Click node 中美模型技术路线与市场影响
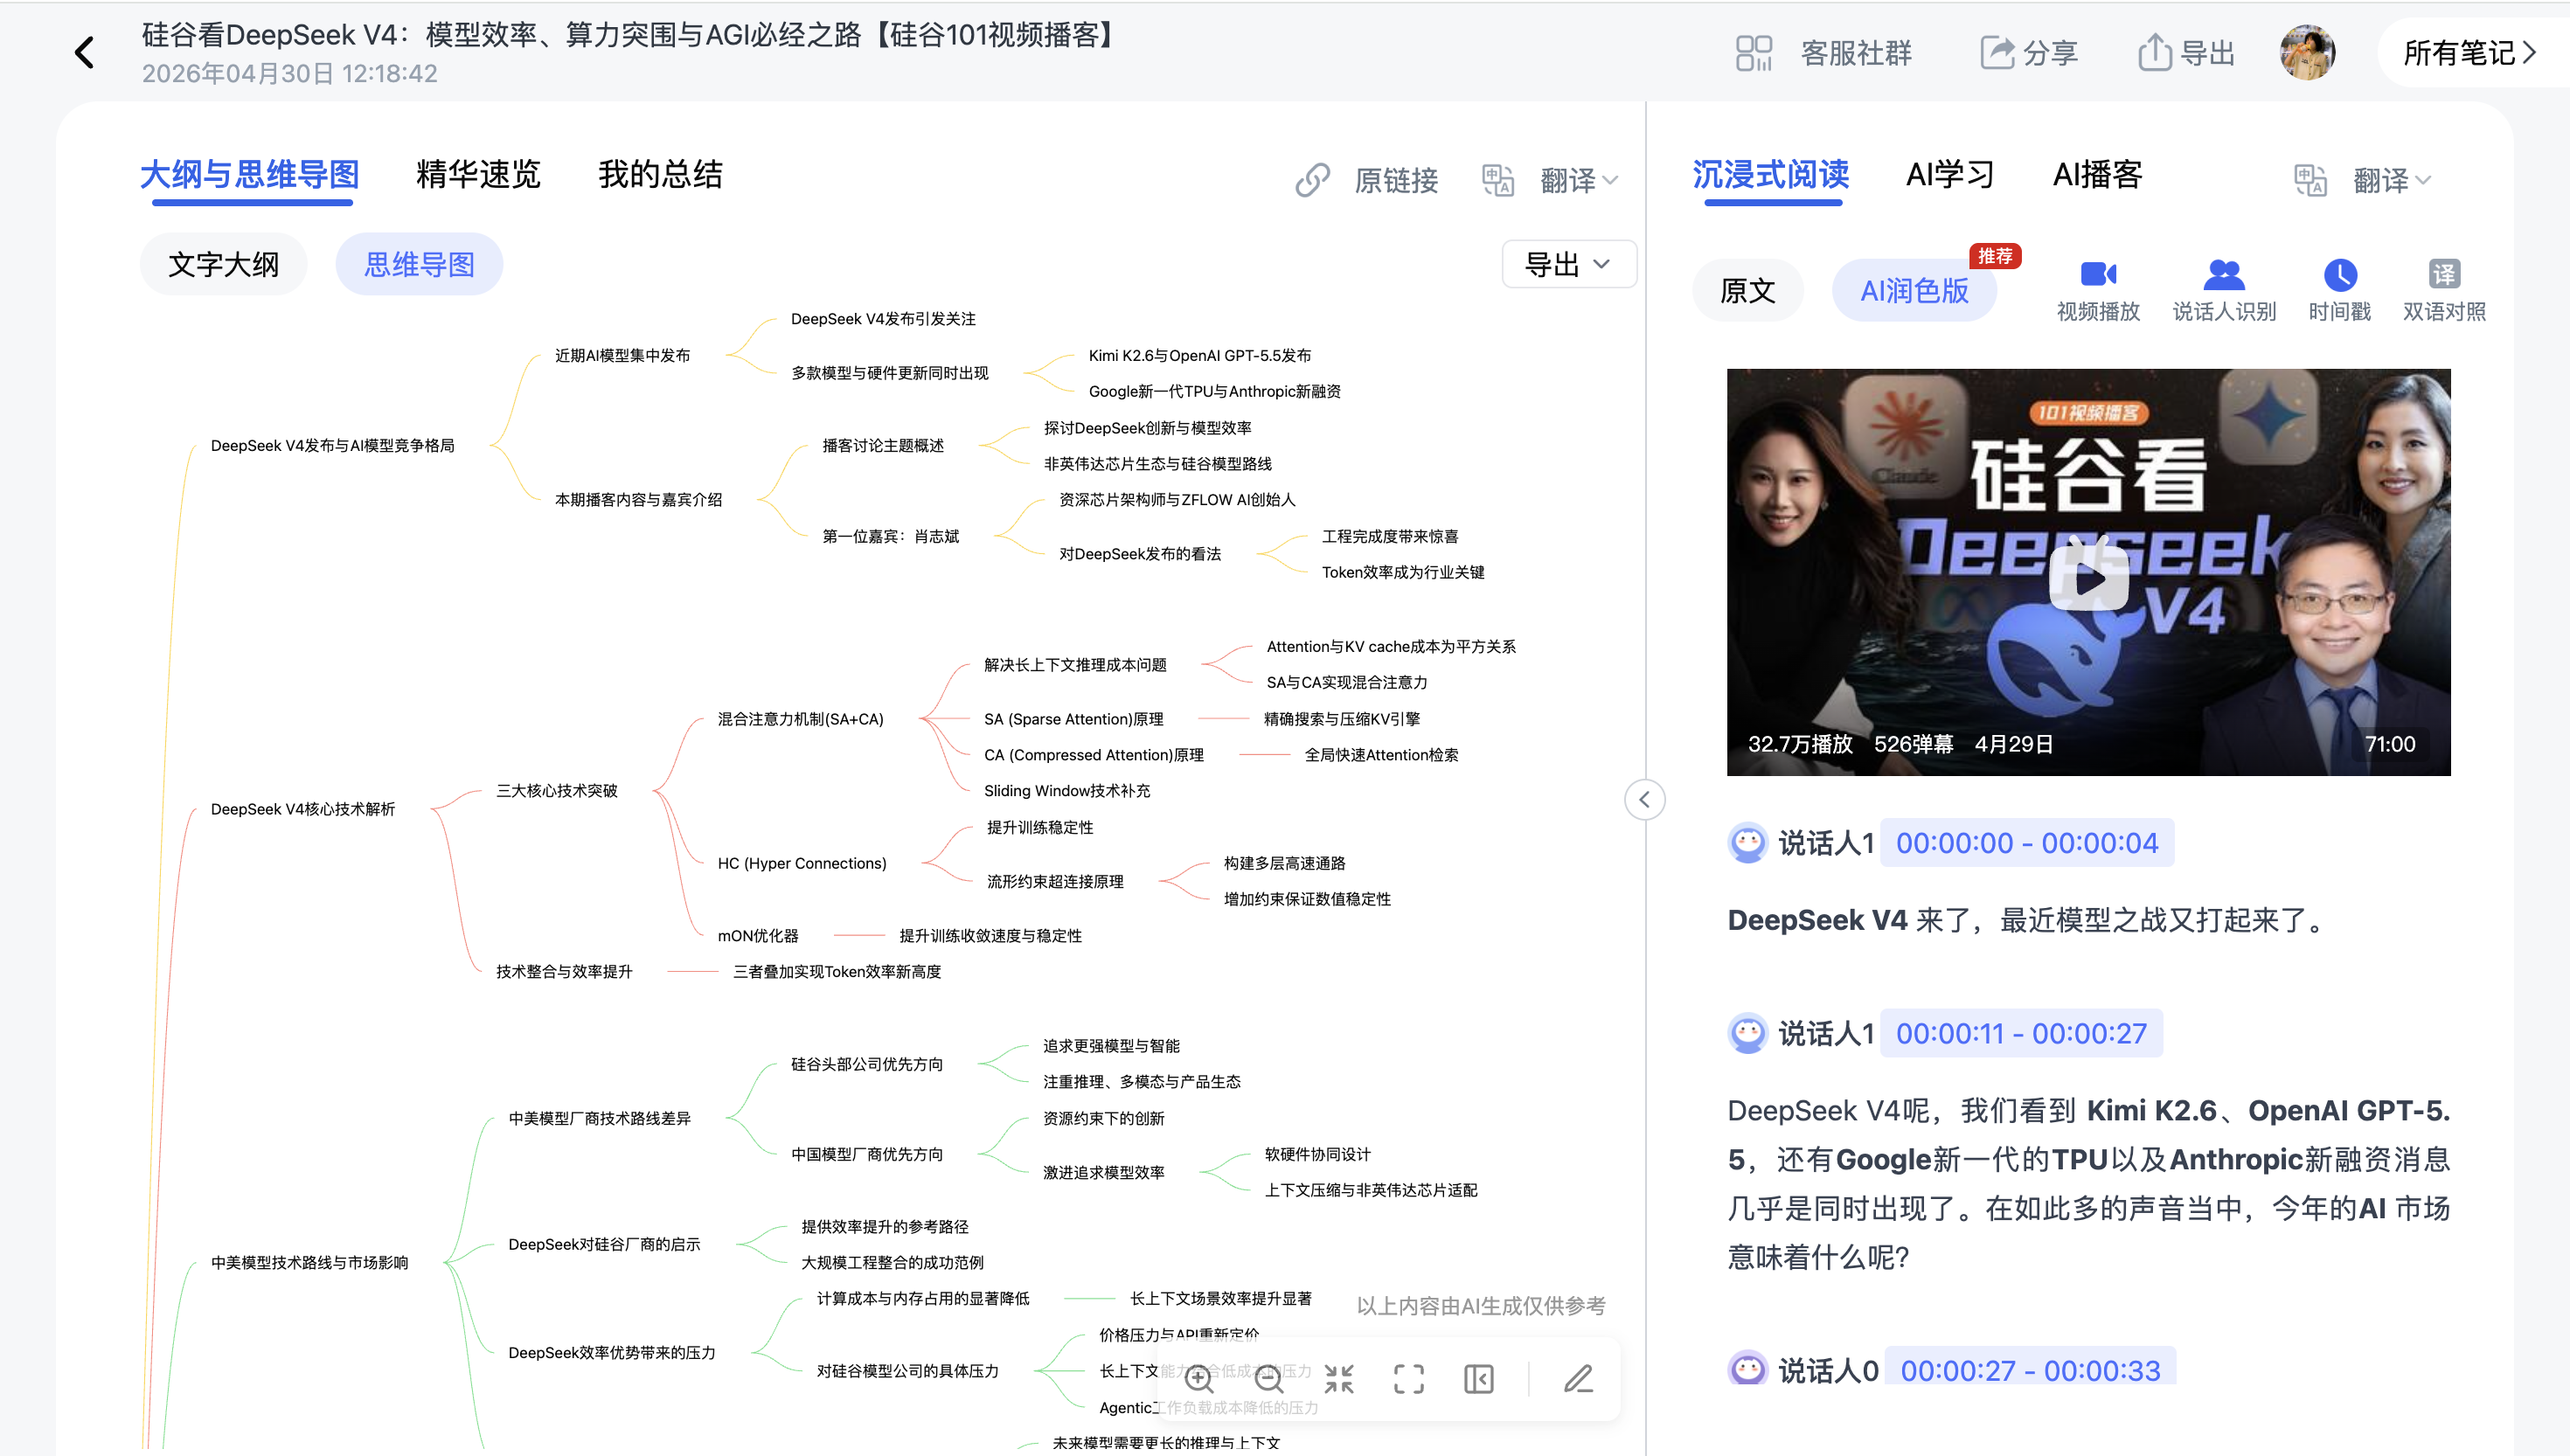 click(309, 1262)
